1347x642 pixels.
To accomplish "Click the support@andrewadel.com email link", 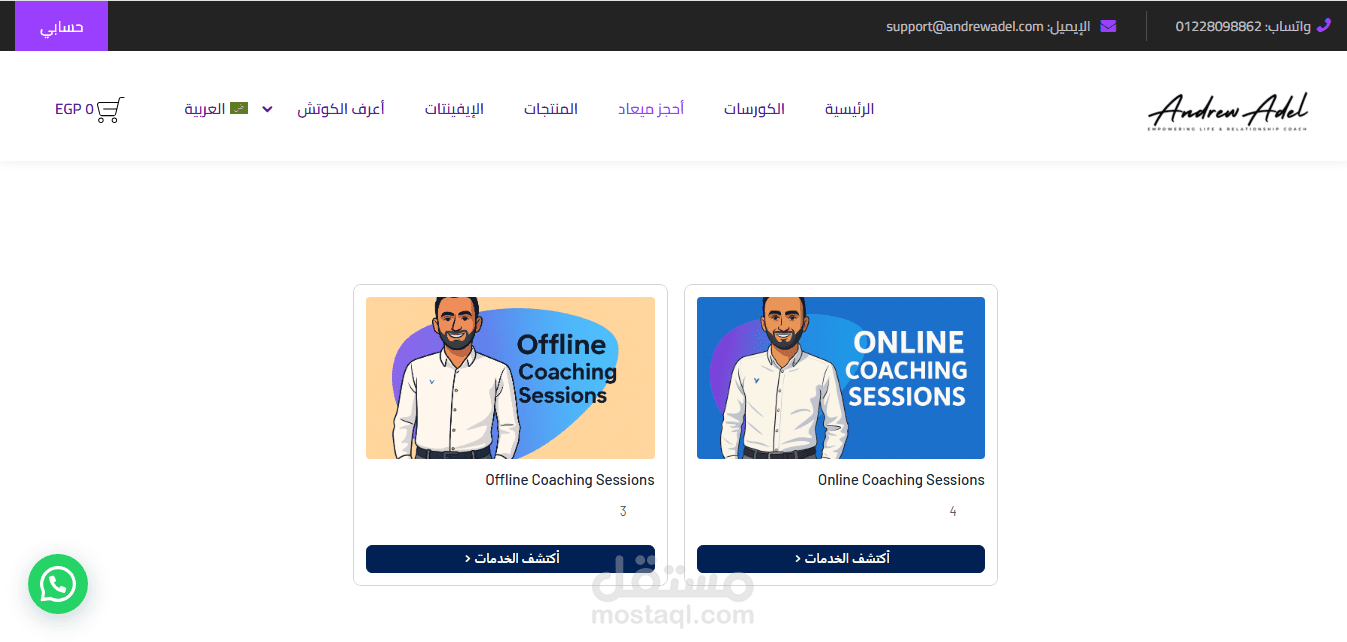I will tap(965, 27).
